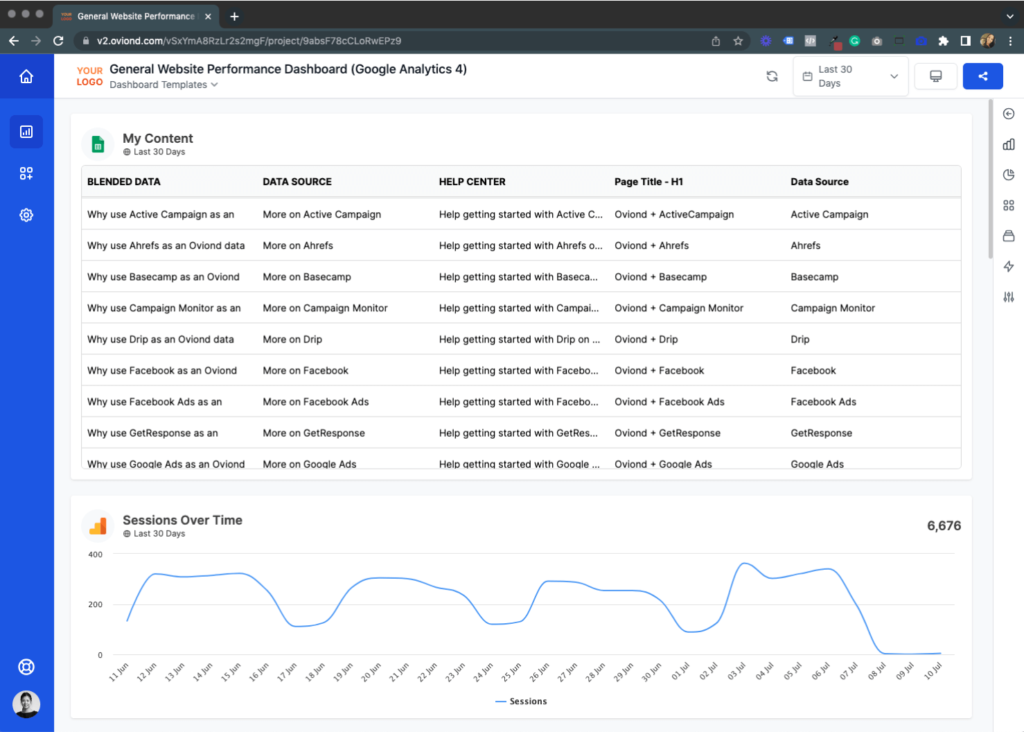Open the pie chart panel in right rail
Image resolution: width=1024 pixels, height=732 pixels.
pyautogui.click(x=1008, y=174)
